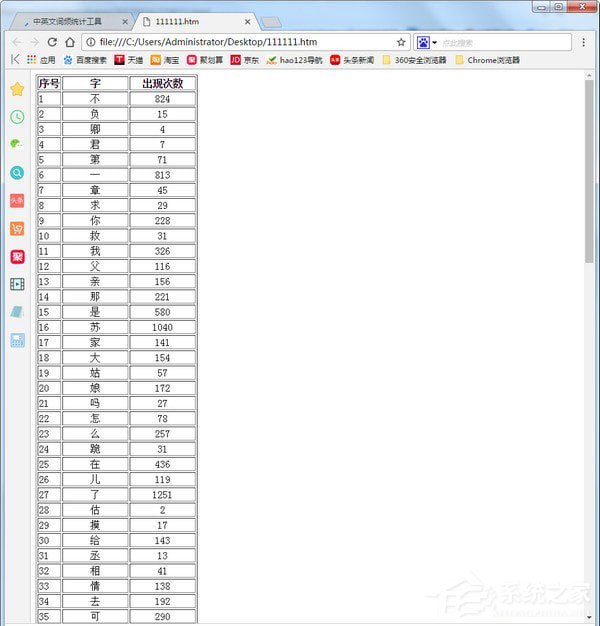Open the 京东 bookmark
Screen dimensions: 600x626
[244, 60]
